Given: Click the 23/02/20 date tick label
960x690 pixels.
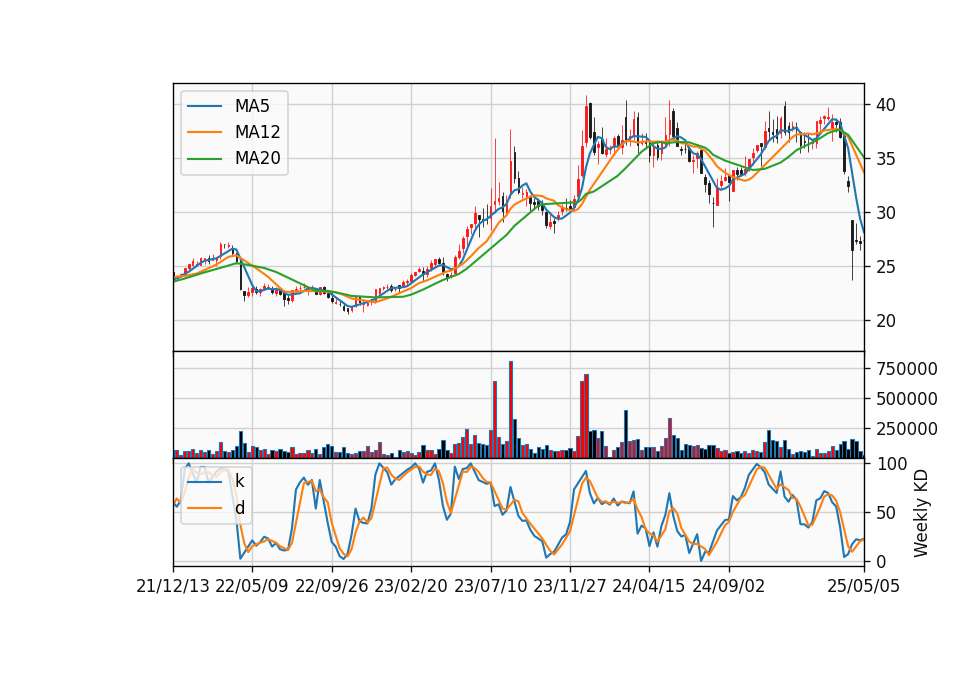Looking at the screenshot, I should click(x=411, y=586).
